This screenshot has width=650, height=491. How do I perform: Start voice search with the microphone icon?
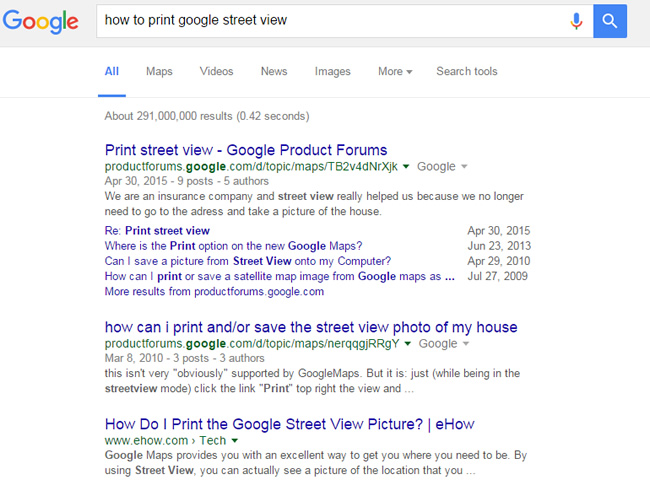pyautogui.click(x=576, y=21)
